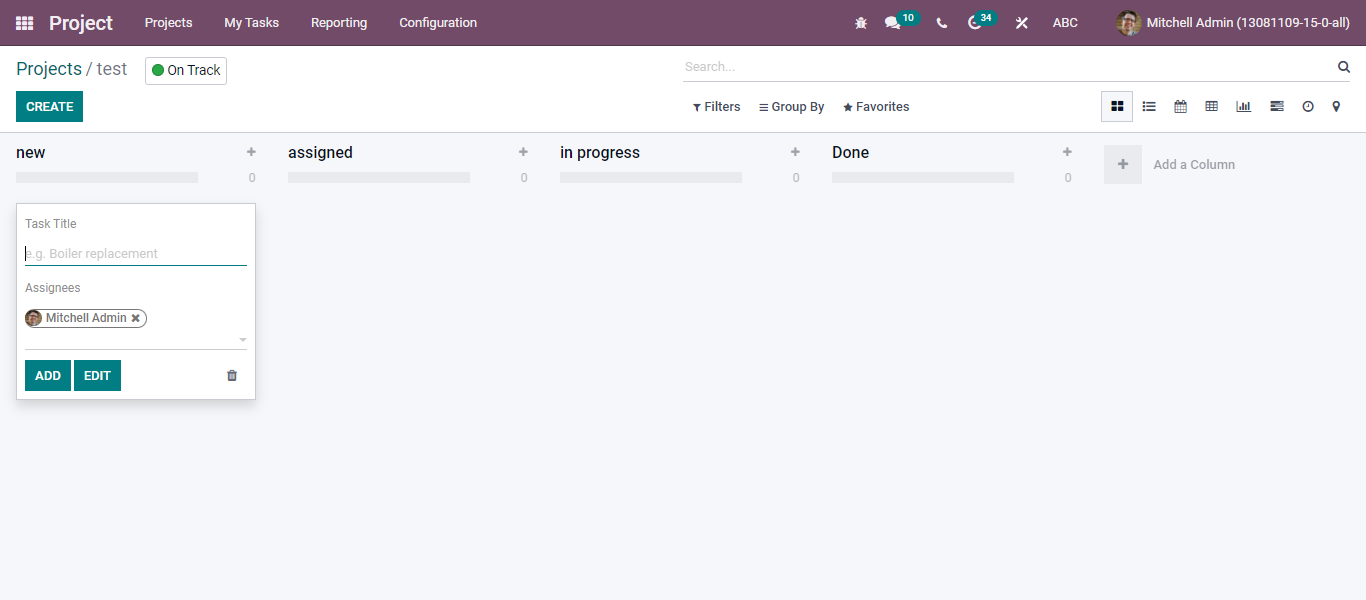Click the assigned column header
This screenshot has width=1366, height=600.
320,152
